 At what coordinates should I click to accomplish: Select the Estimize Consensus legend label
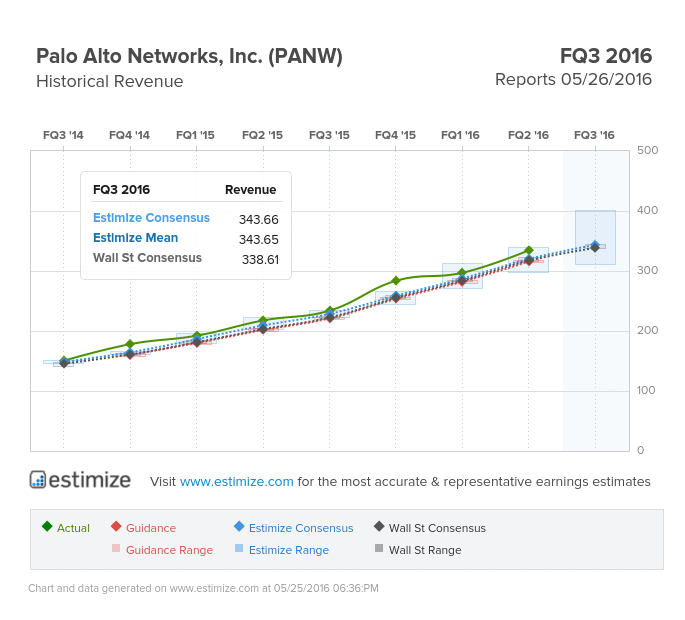point(301,528)
